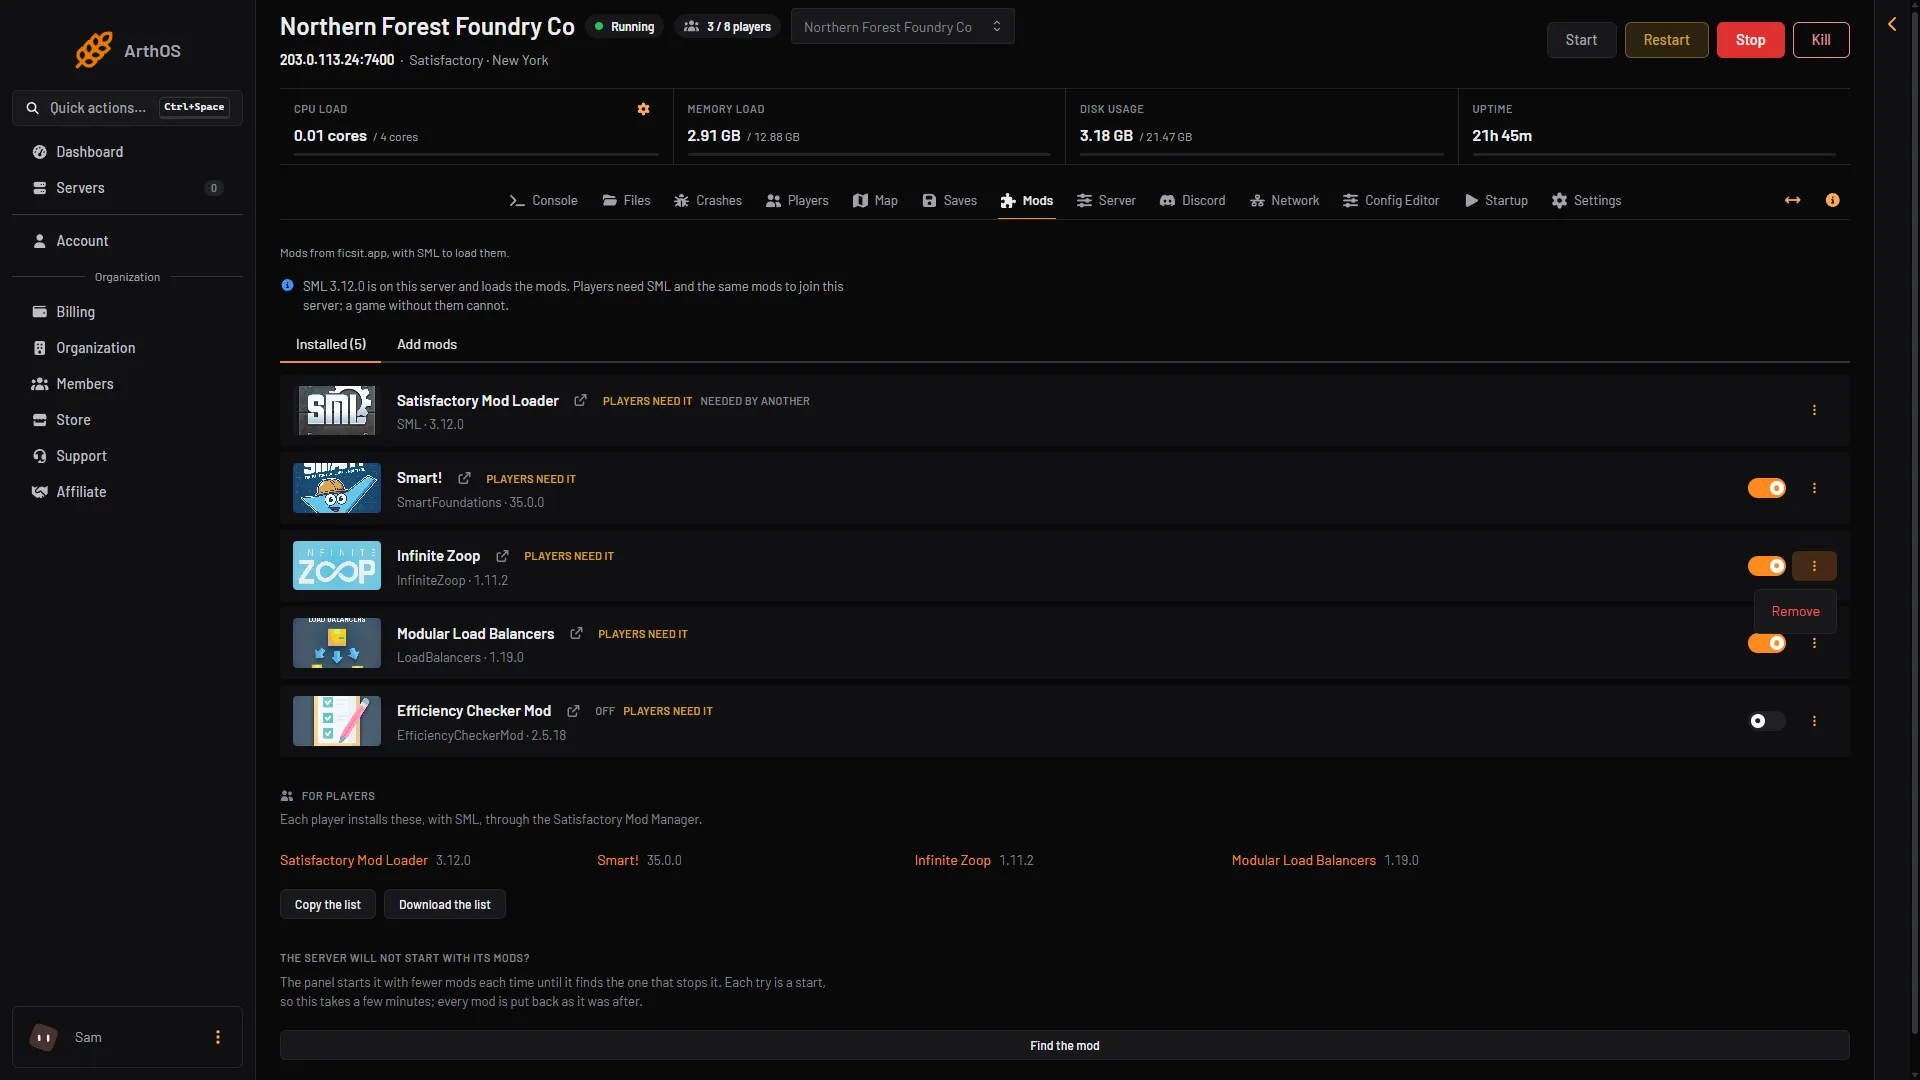
Task: Click the orange info icon beside the tabs
Action: click(1832, 200)
